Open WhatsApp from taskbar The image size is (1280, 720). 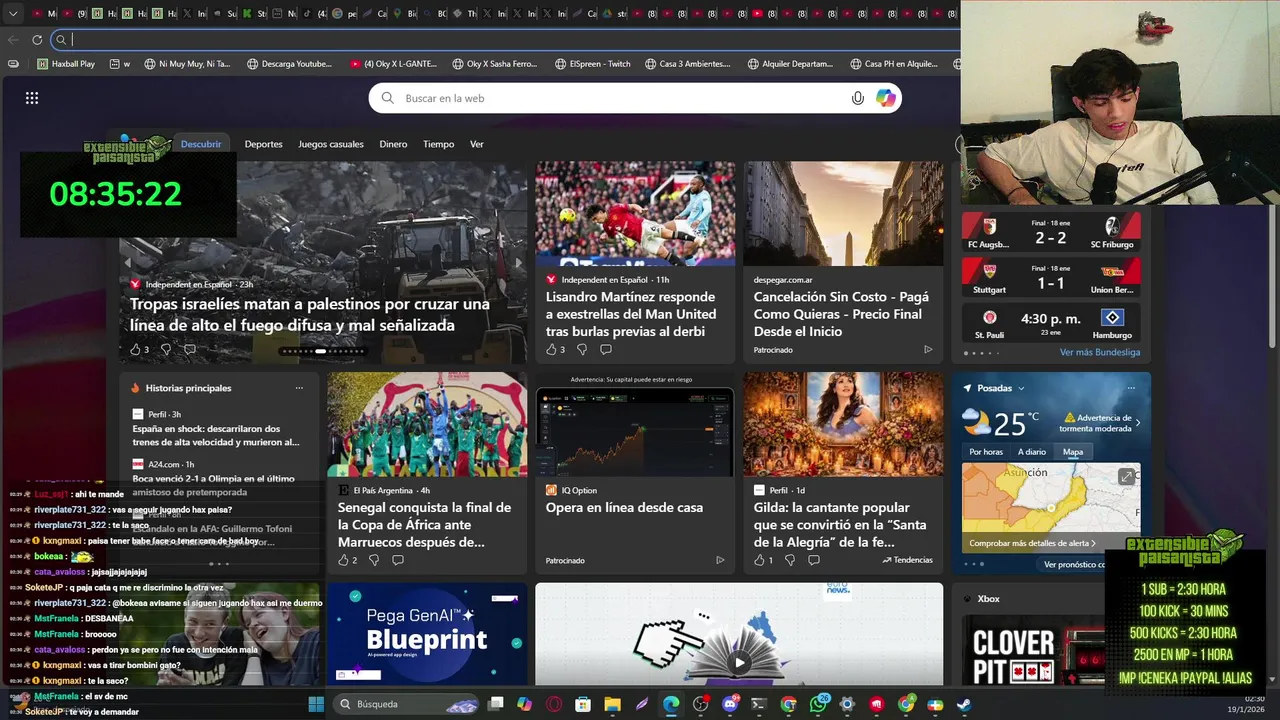click(818, 704)
